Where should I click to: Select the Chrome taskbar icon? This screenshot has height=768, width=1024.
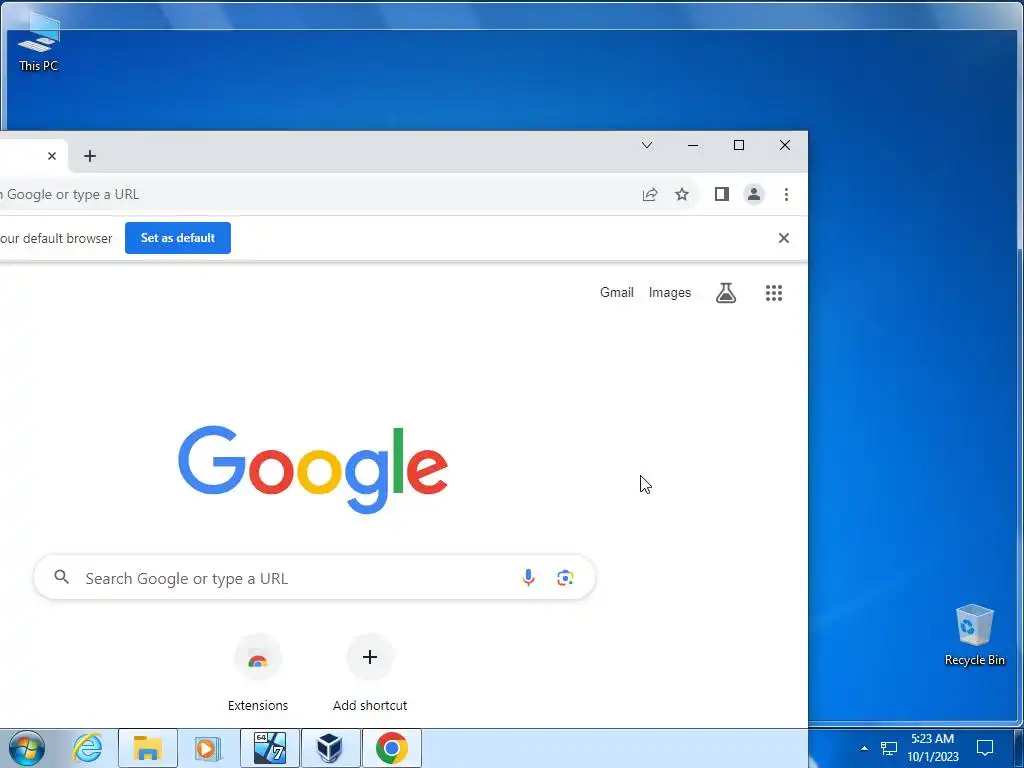coord(391,748)
